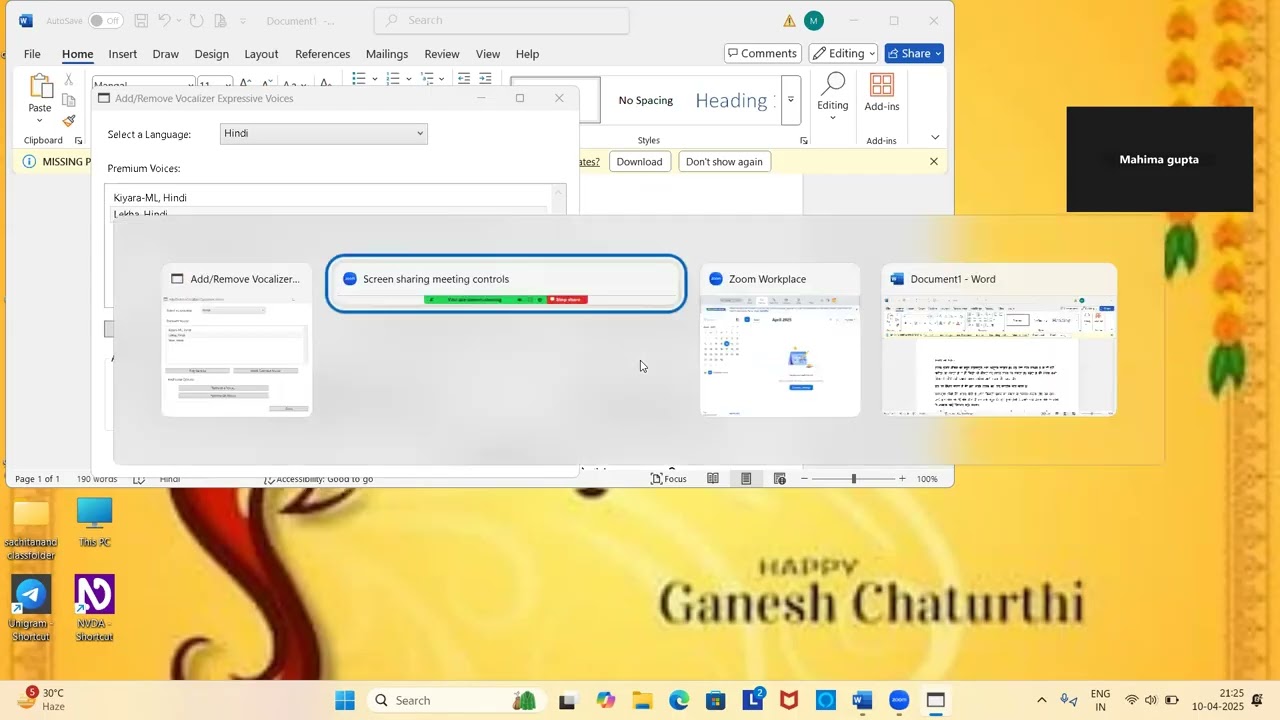Click the Don't show again button

coord(724,162)
